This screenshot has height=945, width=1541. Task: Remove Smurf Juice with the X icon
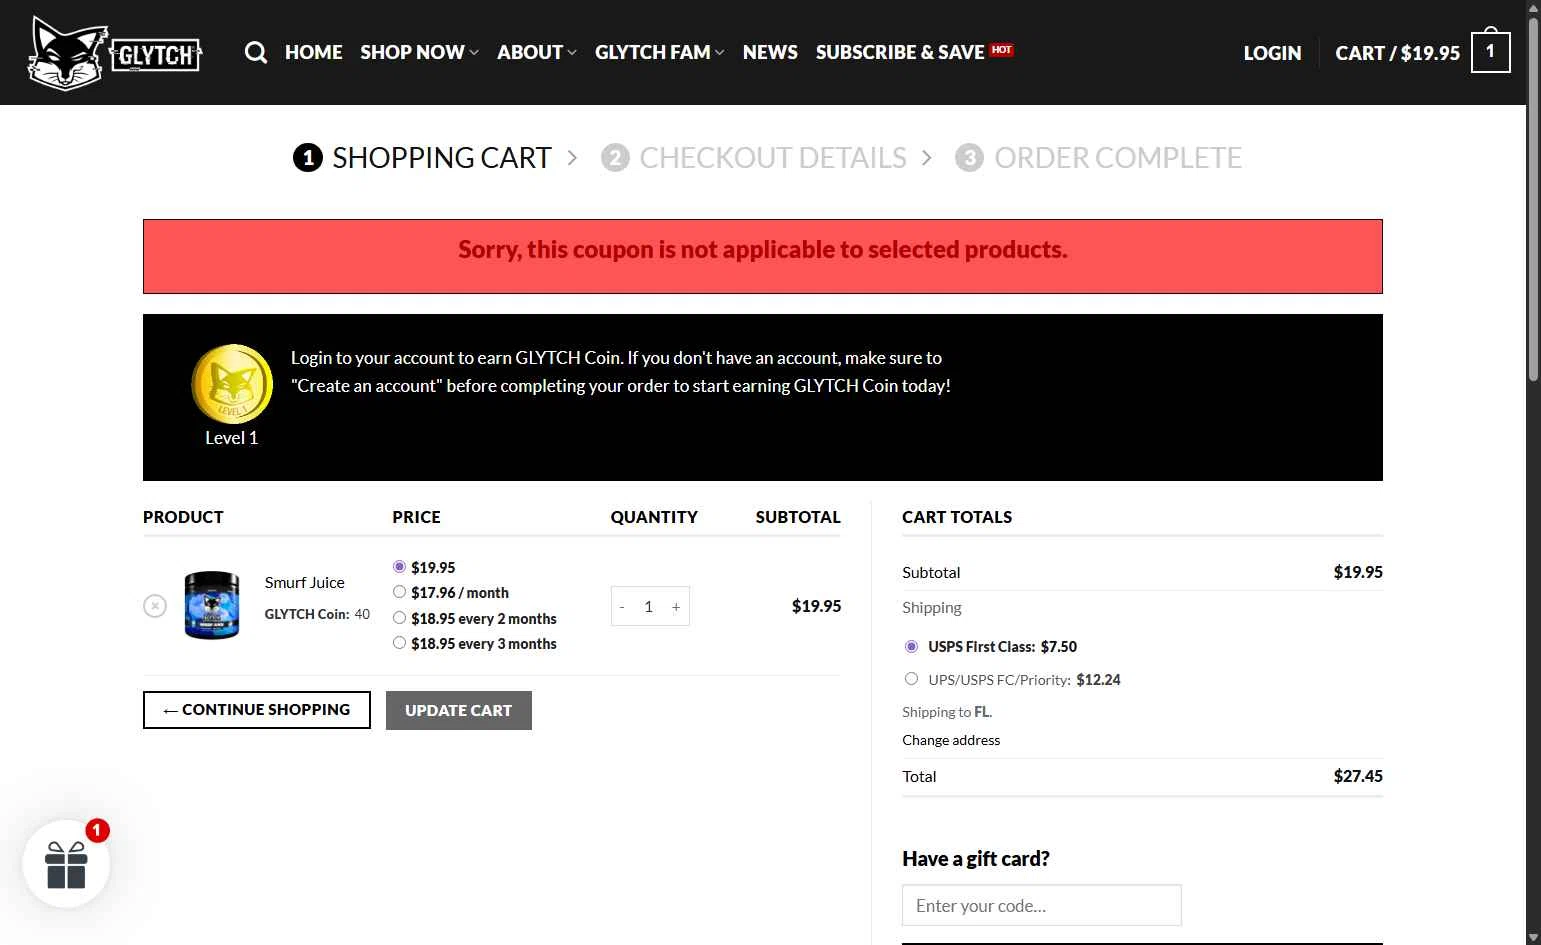pos(155,606)
